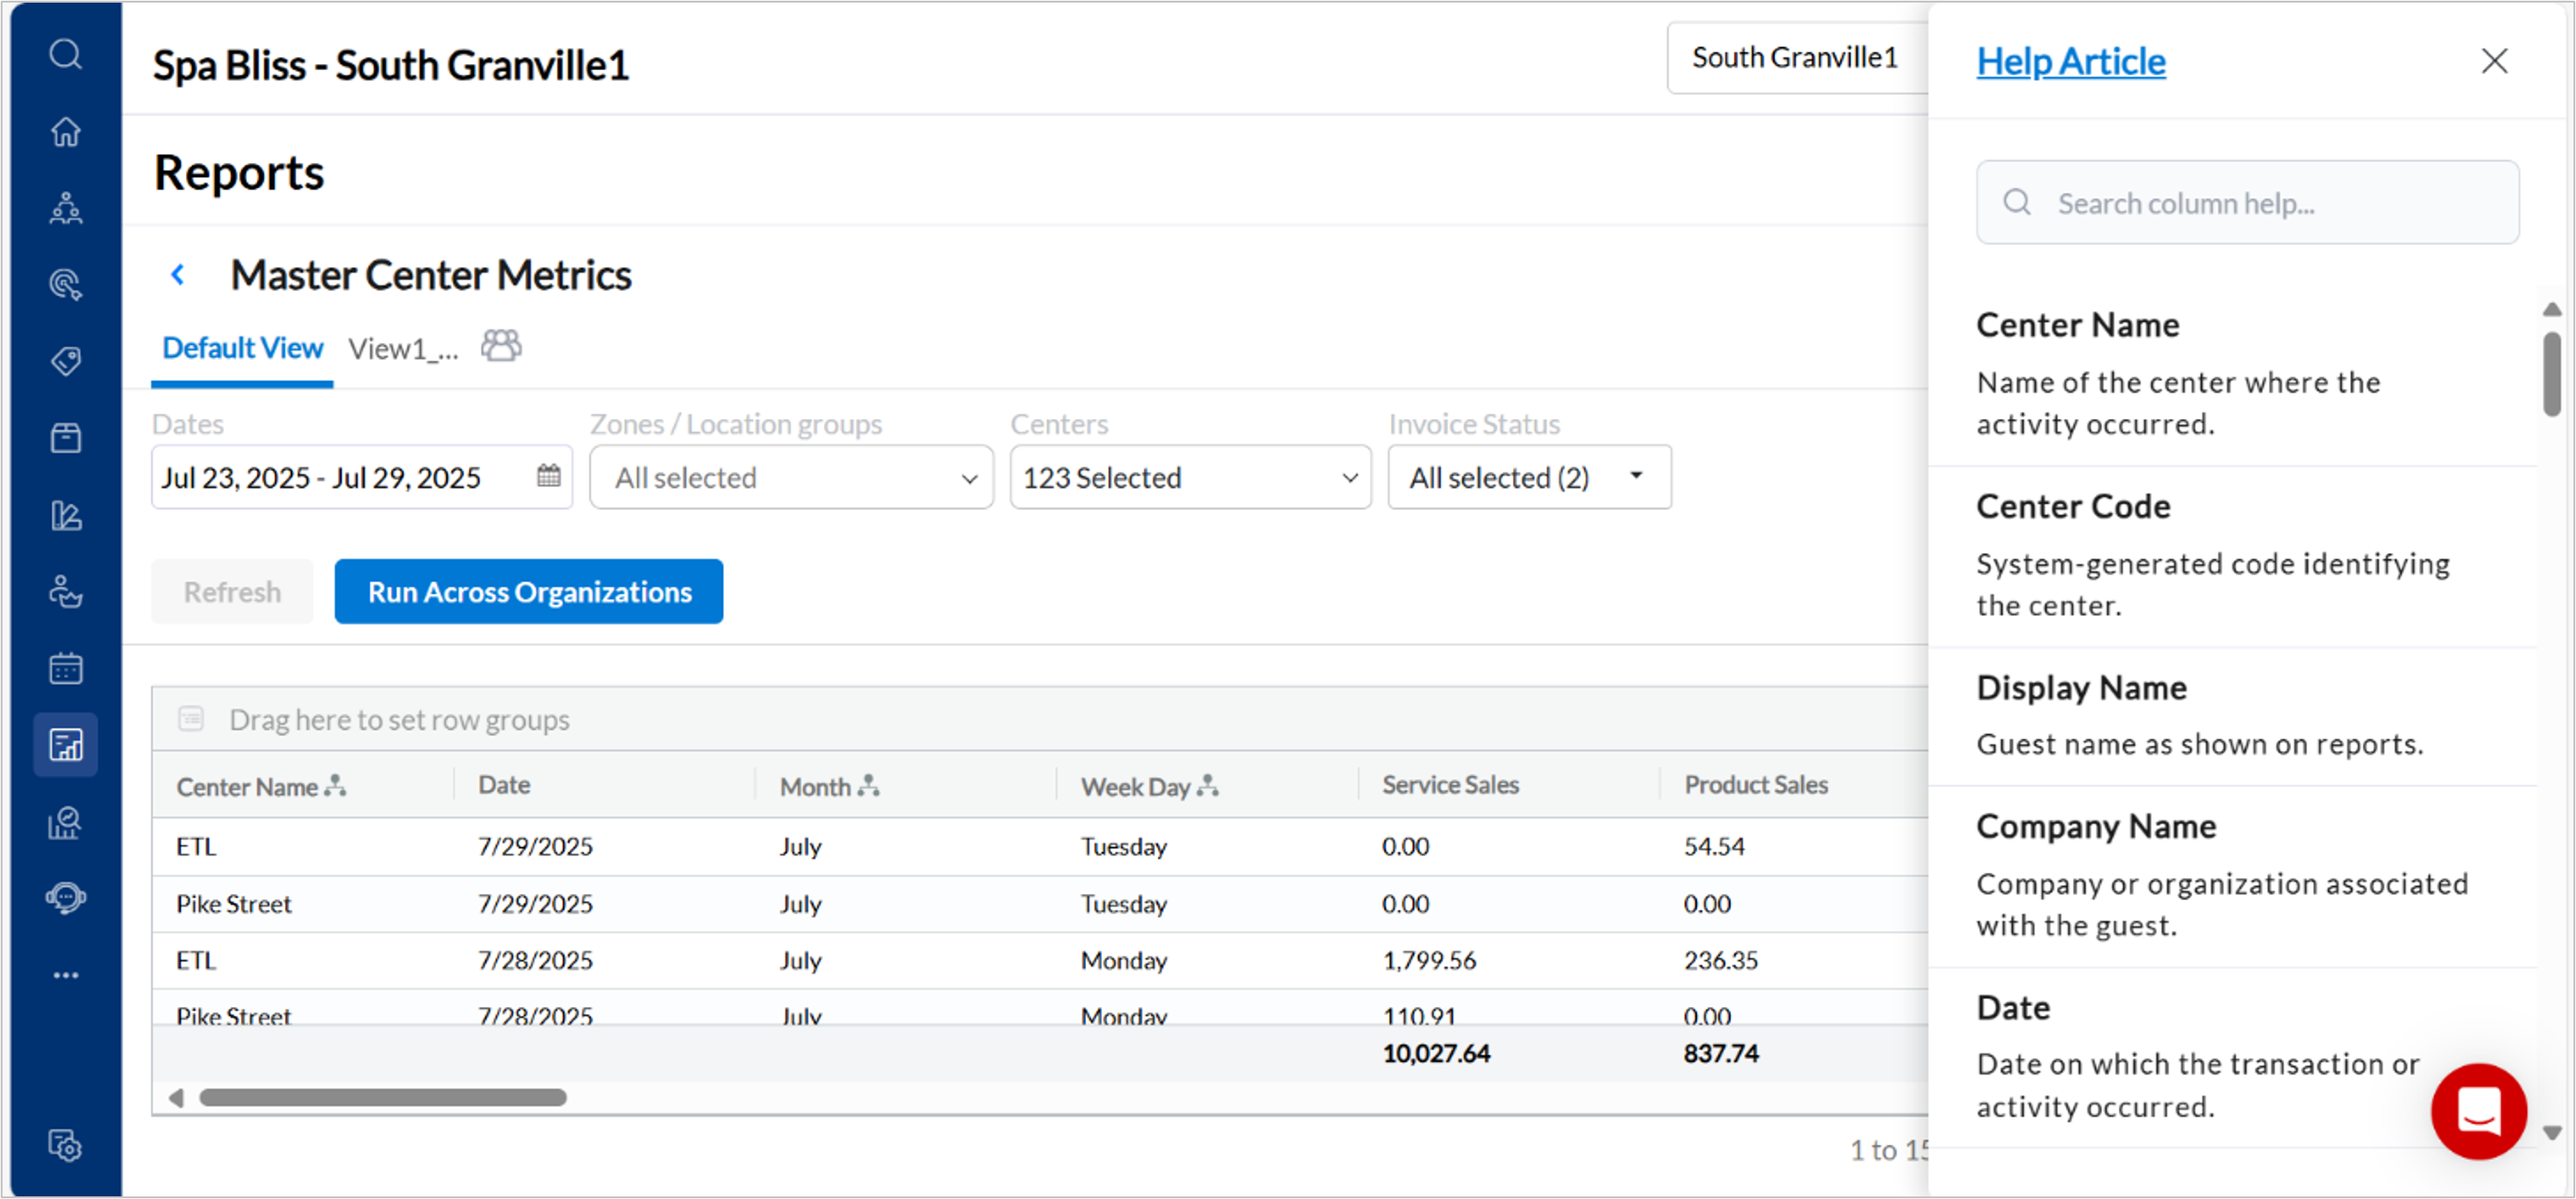This screenshot has width=2576, height=1199.
Task: Click the Search column help field
Action: [2247, 203]
